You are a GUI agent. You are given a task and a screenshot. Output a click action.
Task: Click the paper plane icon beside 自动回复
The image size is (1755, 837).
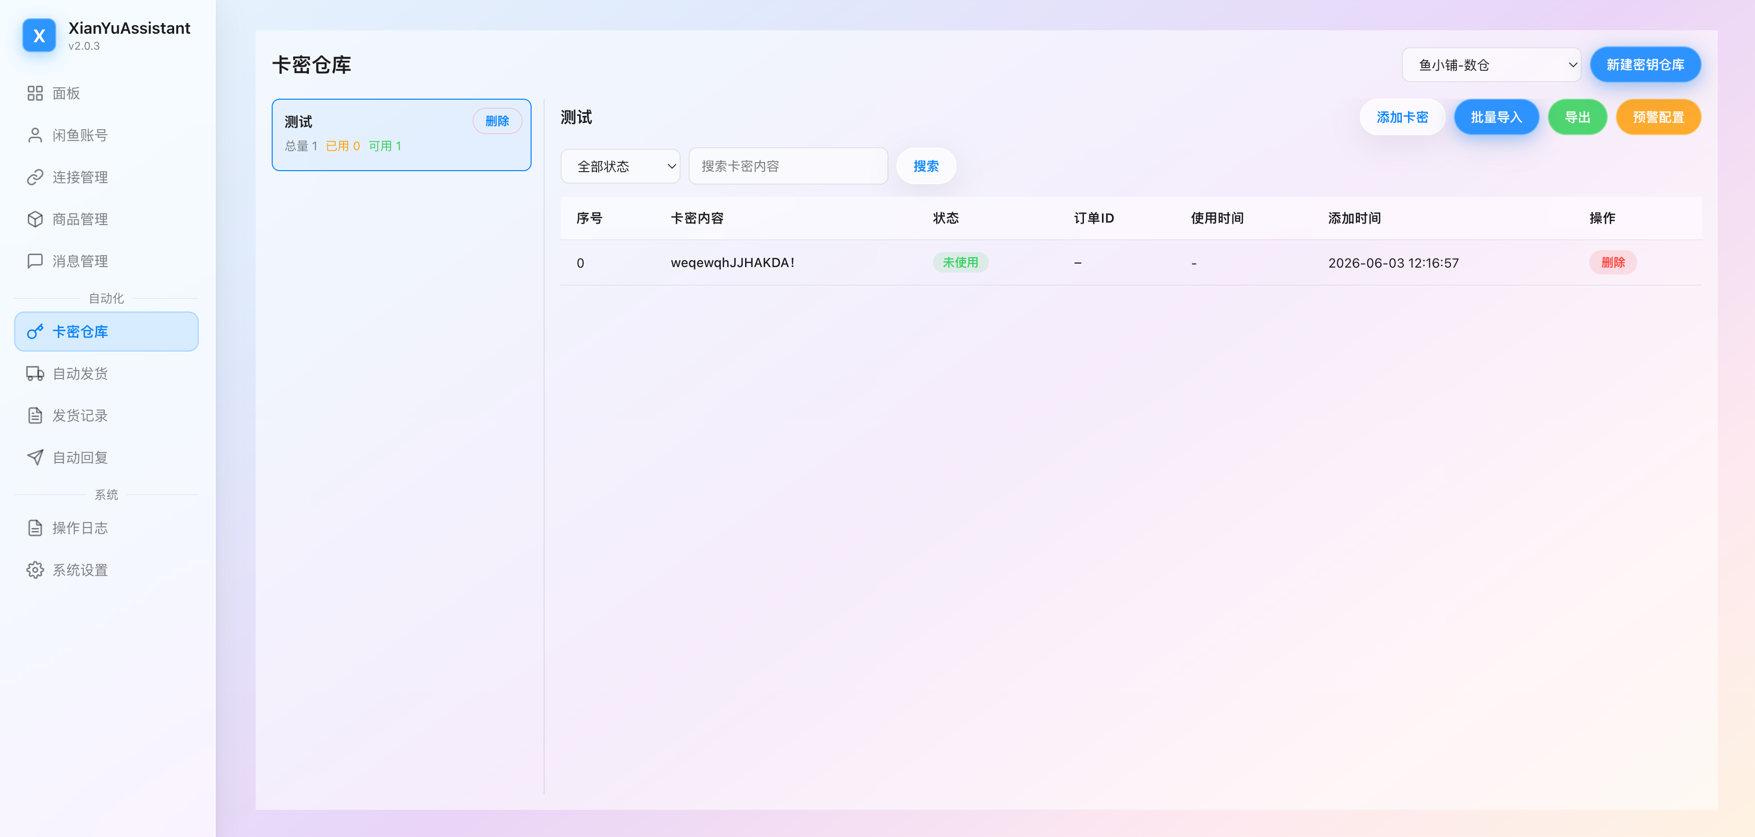coord(35,457)
